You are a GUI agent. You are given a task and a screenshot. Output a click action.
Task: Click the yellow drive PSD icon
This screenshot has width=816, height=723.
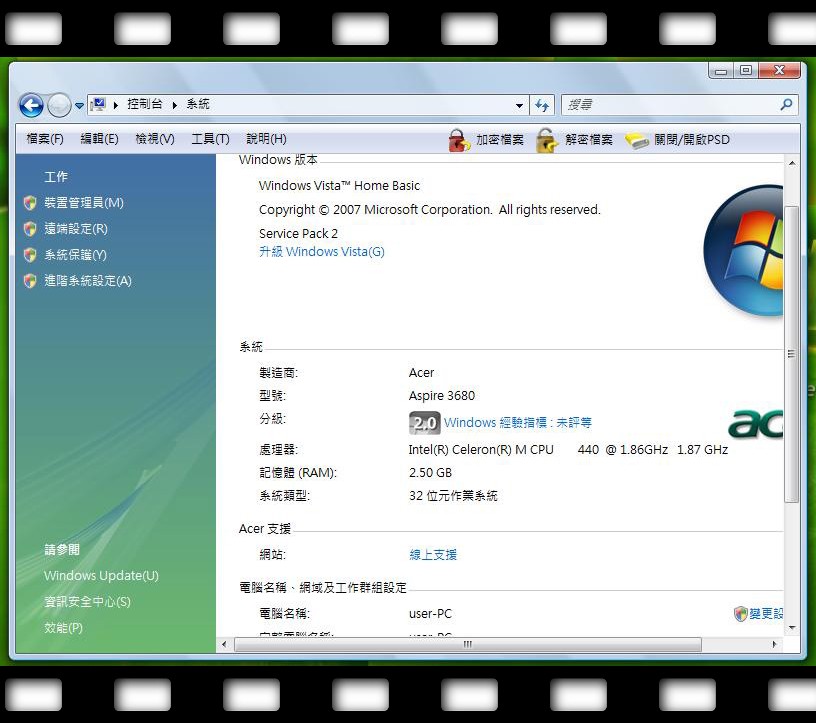pyautogui.click(x=636, y=141)
